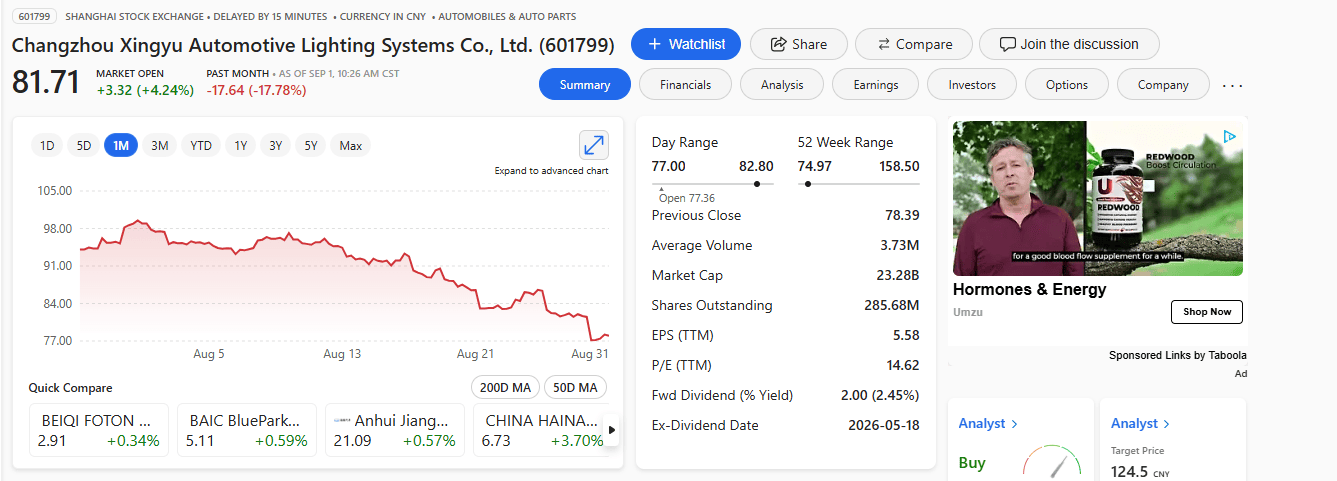Select the 5D chart range

tap(84, 145)
